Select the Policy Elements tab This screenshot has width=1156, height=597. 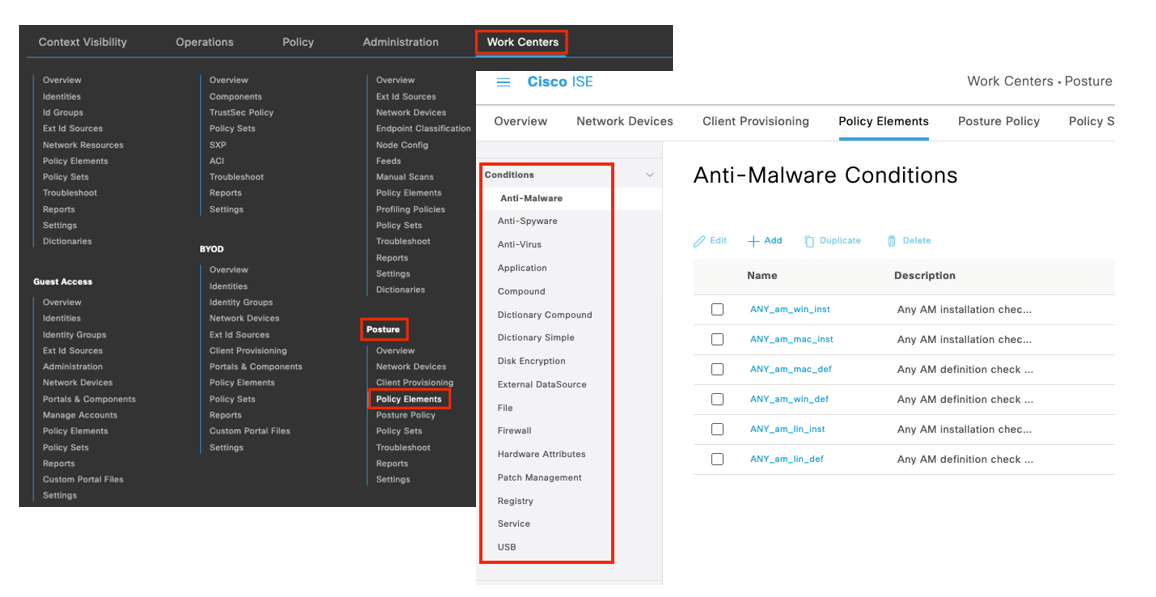[883, 122]
